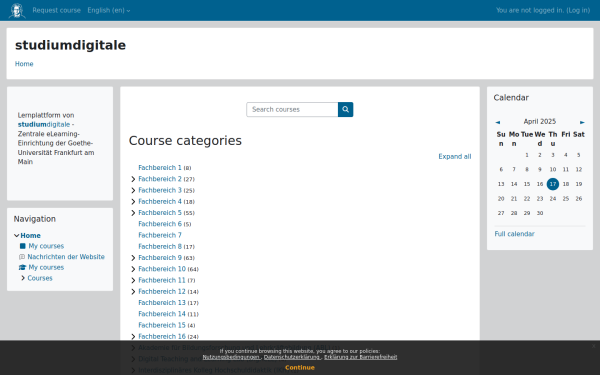Click the Log in link
Image resolution: width=600 pixels, height=375 pixels.
[x=579, y=10]
